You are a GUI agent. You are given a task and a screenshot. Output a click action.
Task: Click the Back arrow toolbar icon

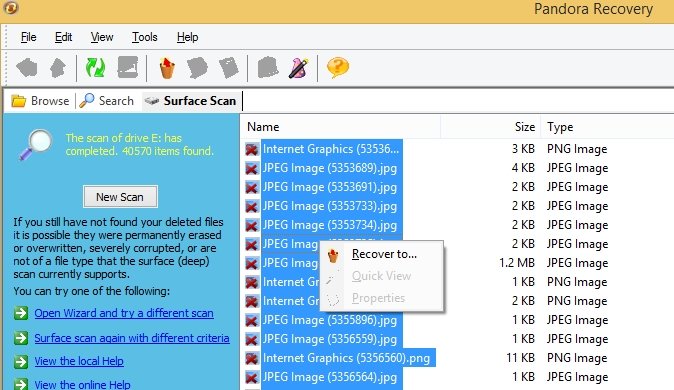[27, 68]
